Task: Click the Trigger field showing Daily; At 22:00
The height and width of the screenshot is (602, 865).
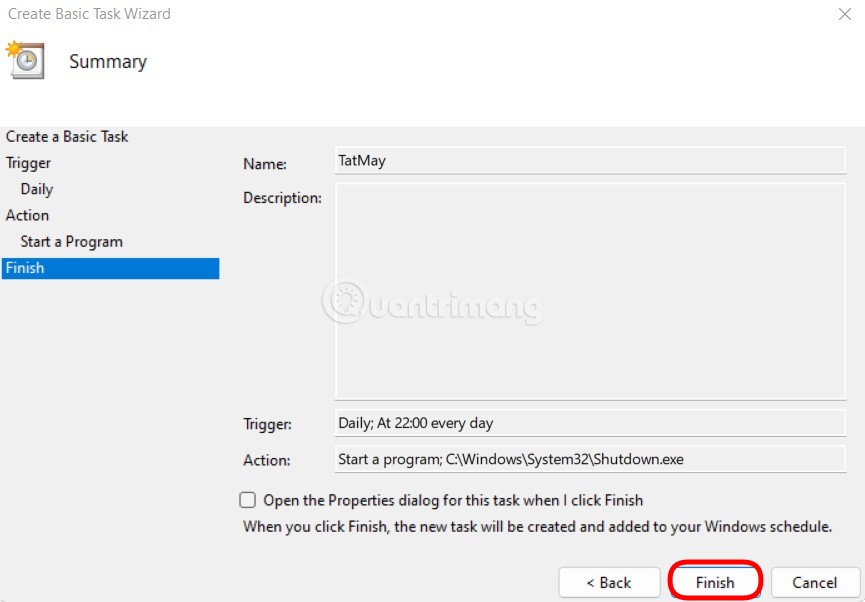Action: click(590, 423)
